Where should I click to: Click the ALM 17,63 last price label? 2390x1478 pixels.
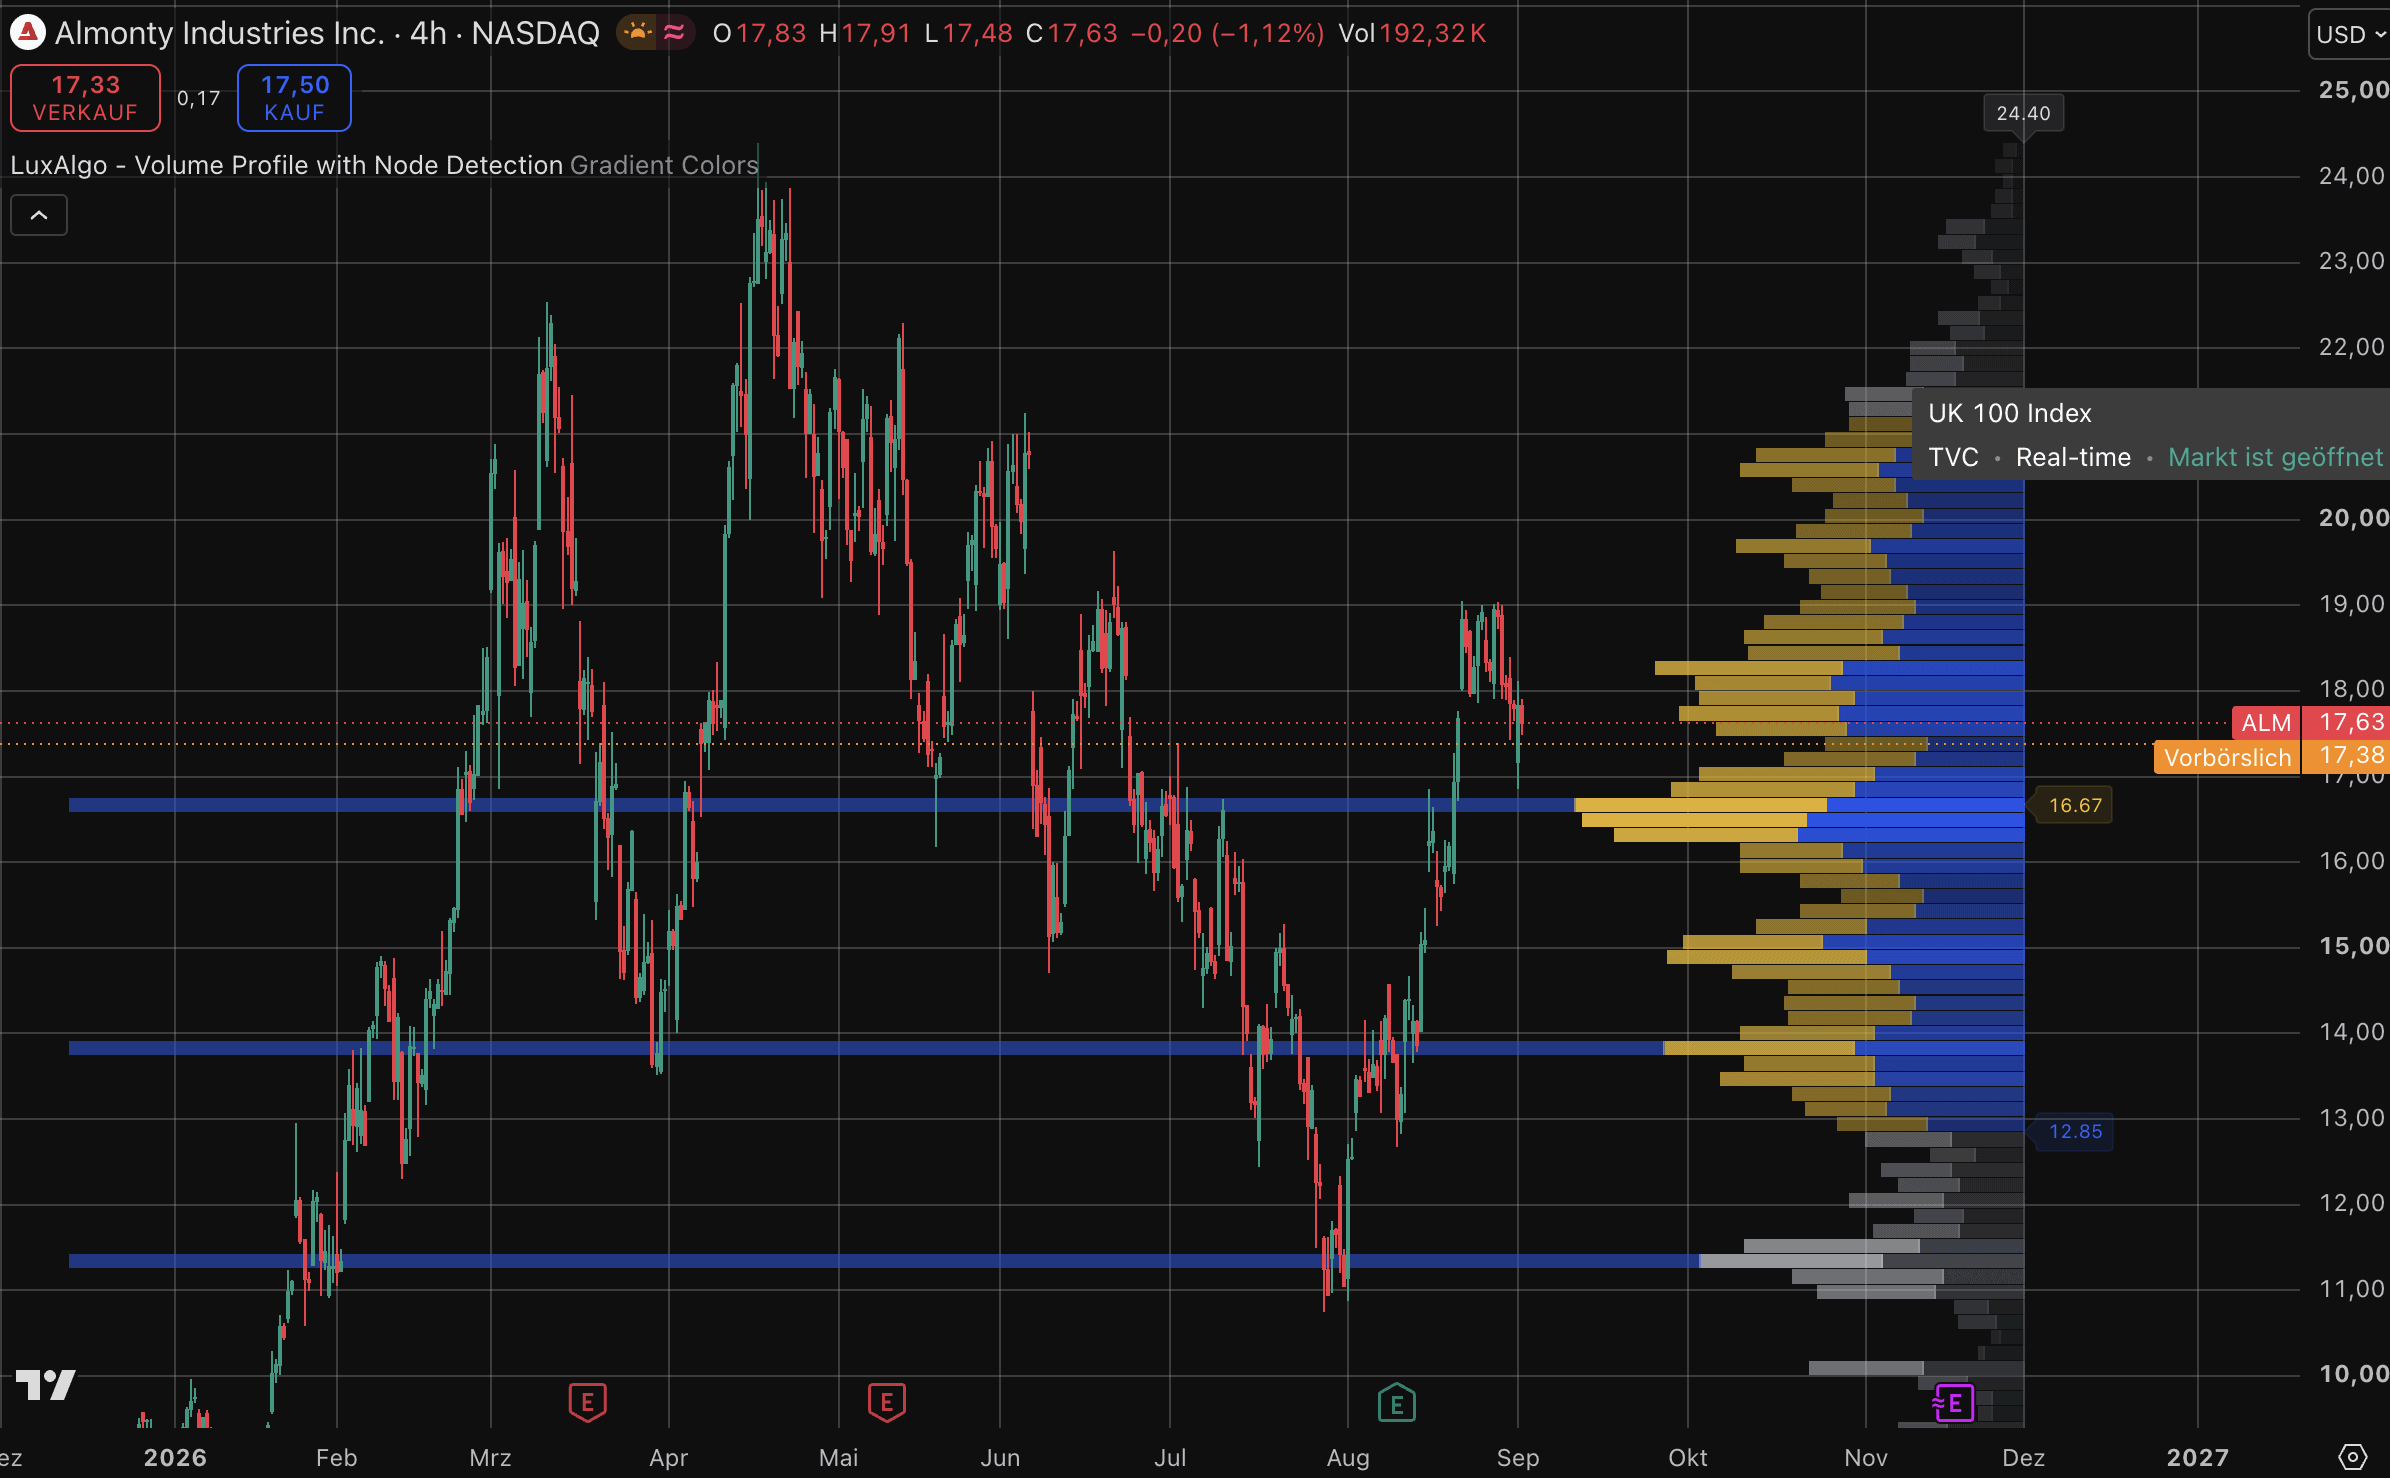[2310, 722]
